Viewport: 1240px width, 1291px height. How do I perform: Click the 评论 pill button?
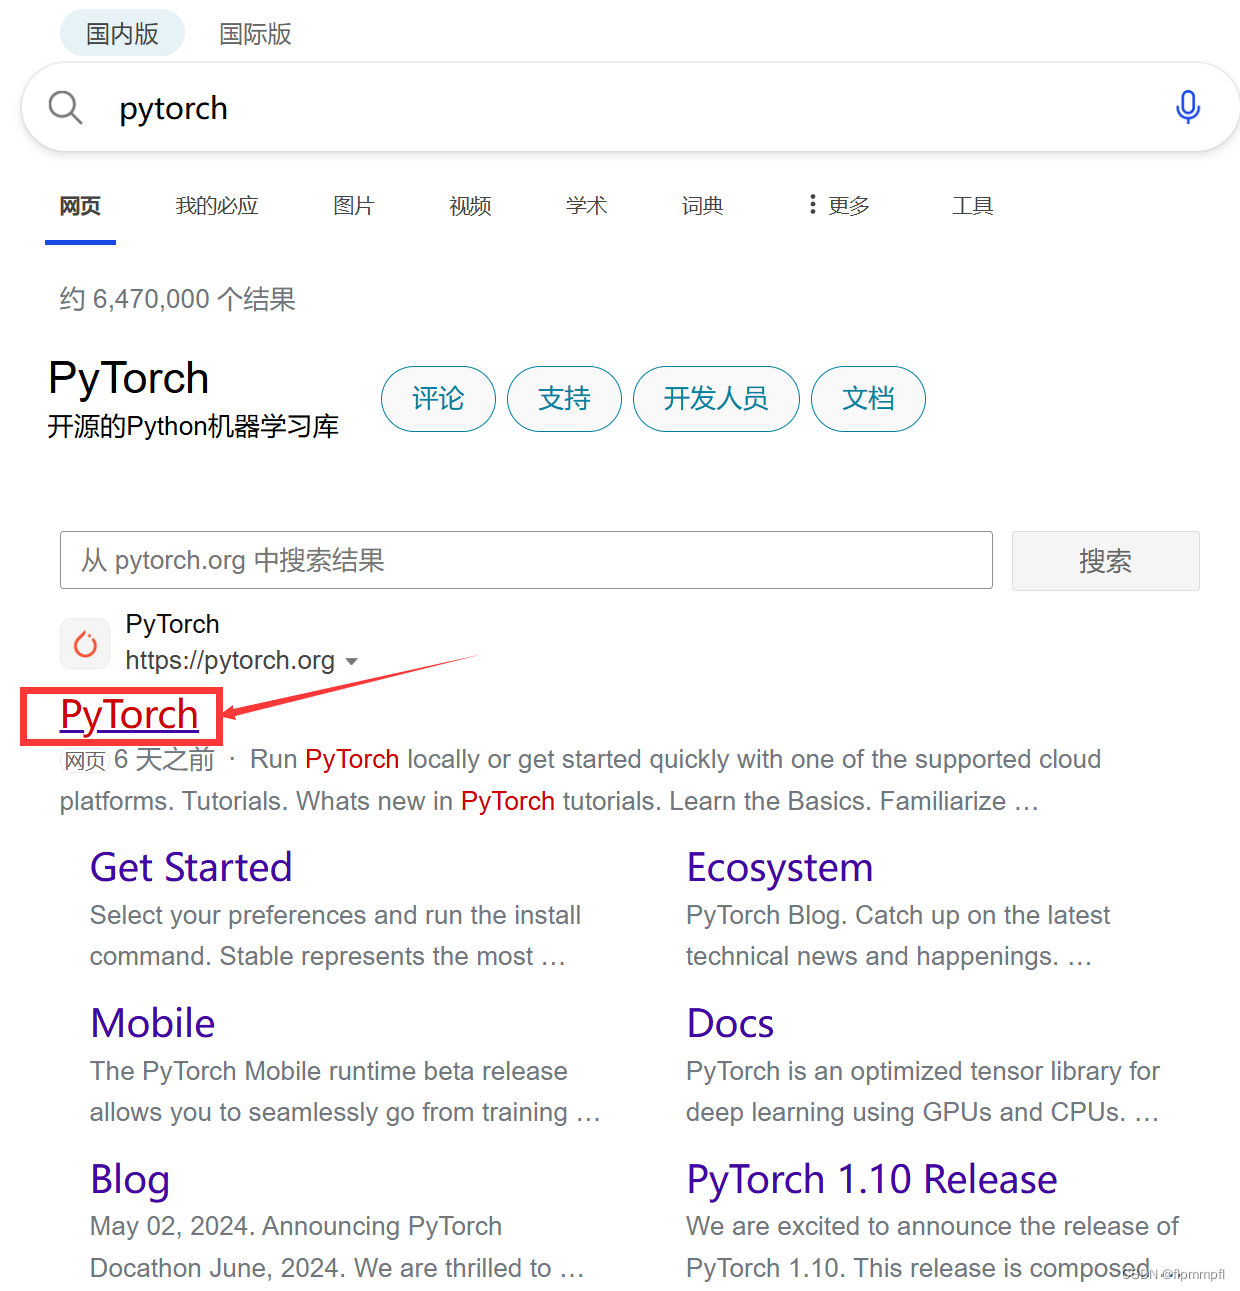click(438, 399)
